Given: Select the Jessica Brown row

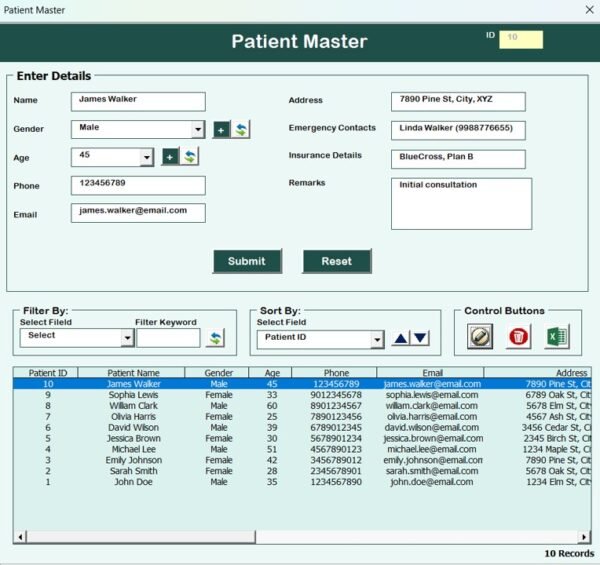Looking at the screenshot, I should 302,438.
